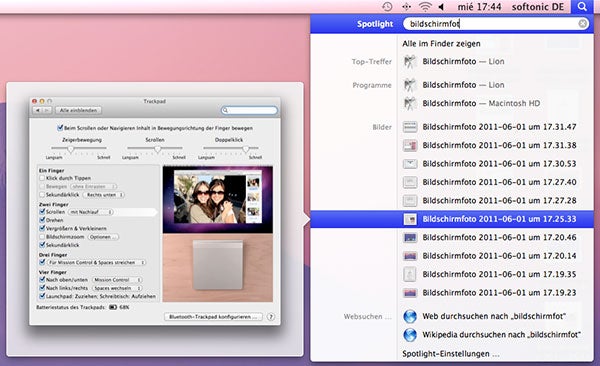The image size is (600, 366).
Task: Click thumbnail icon of Bildschirmfoto um 17.31.47
Action: (x=410, y=127)
